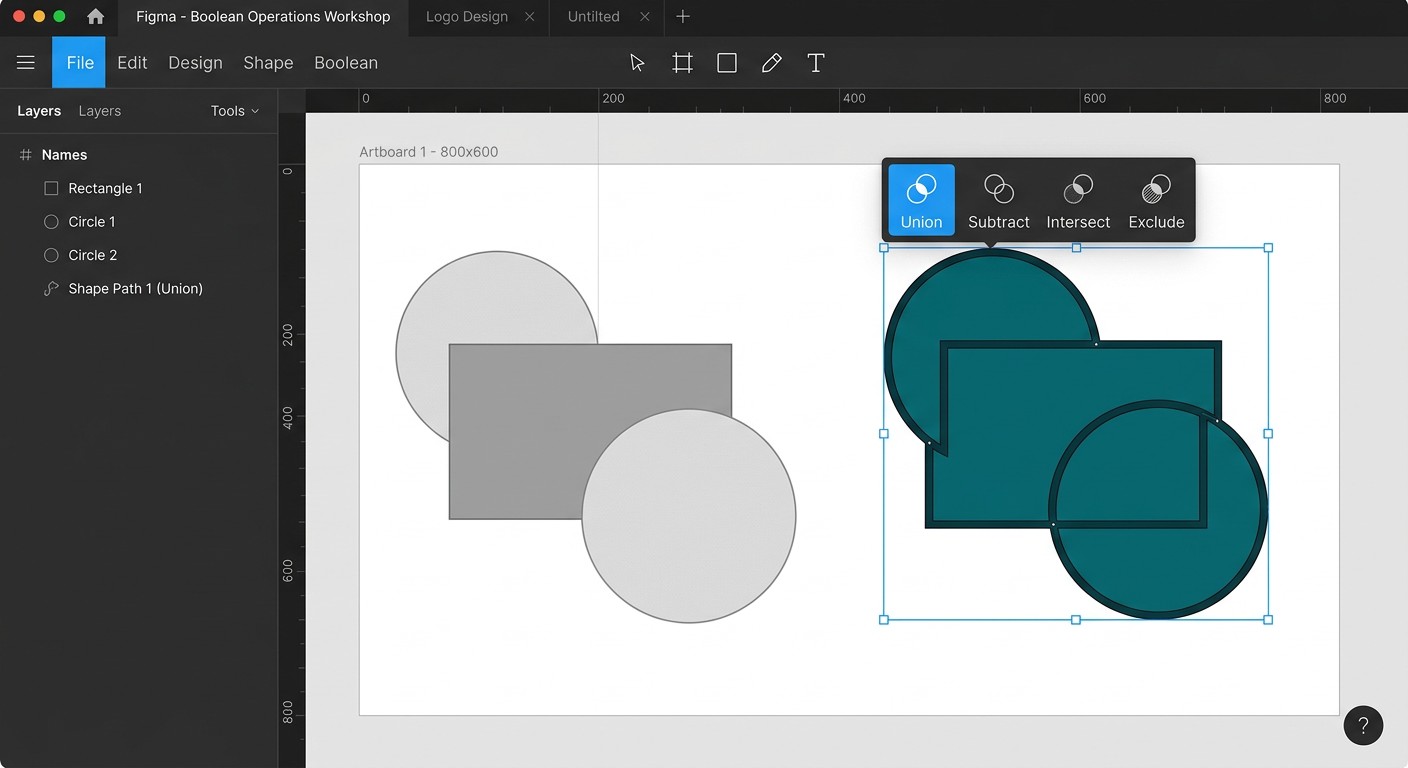Select the Frame tool
Viewport: 1408px width, 768px height.
[682, 63]
